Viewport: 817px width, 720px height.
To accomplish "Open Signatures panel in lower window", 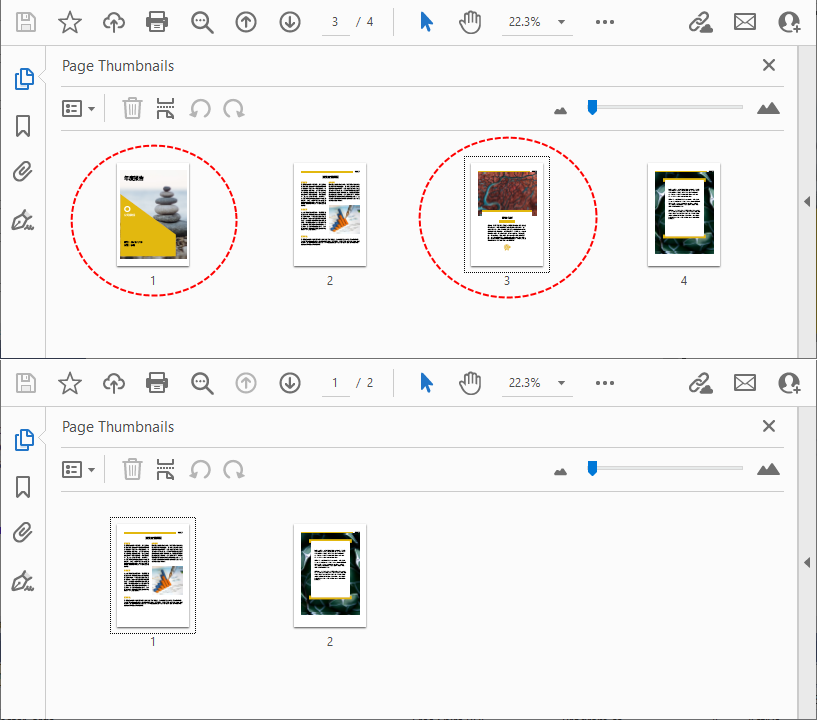I will tap(22, 580).
